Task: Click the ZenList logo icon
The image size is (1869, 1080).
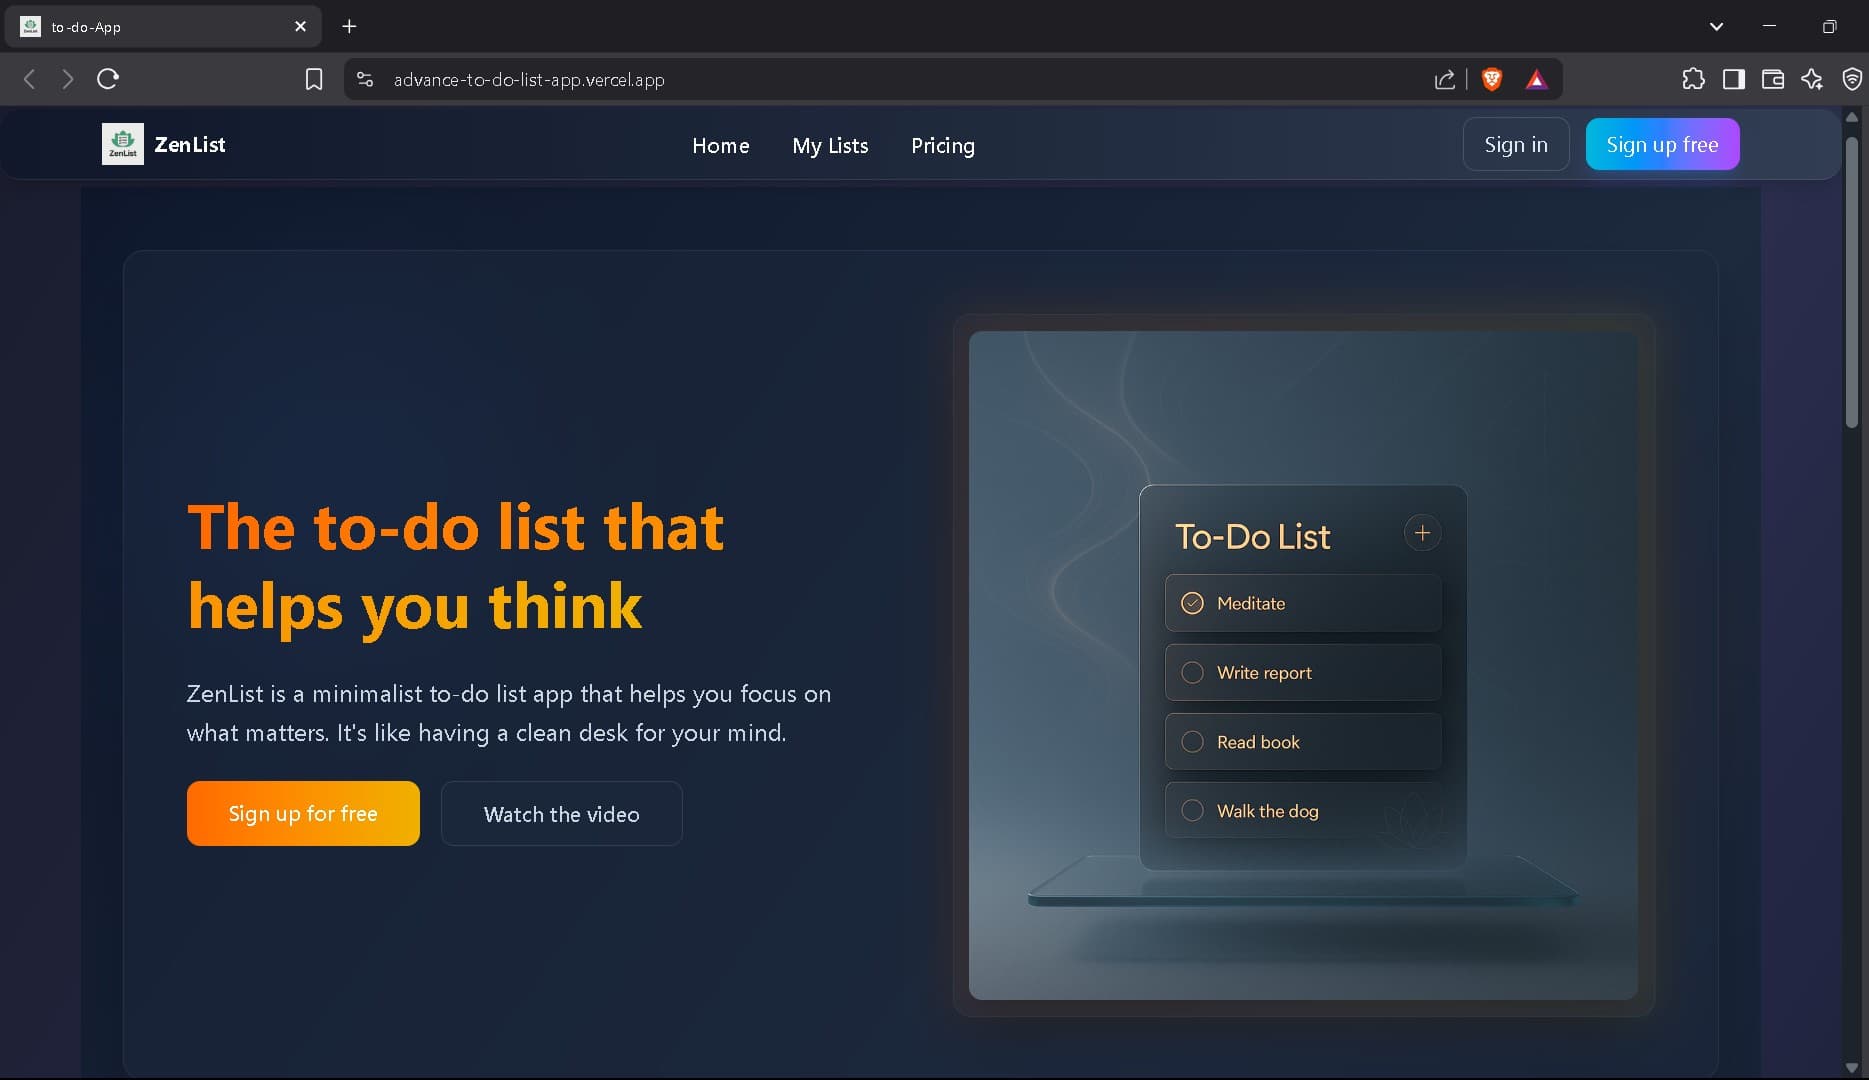Action: coord(123,144)
